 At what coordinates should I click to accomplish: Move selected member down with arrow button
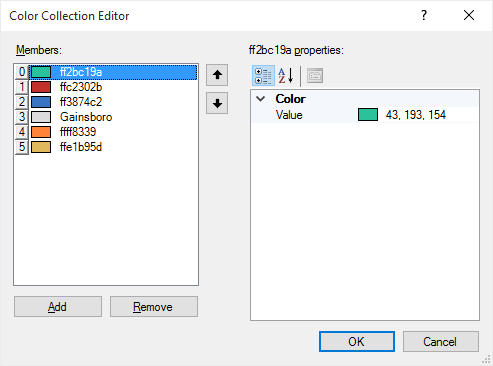pos(217,103)
